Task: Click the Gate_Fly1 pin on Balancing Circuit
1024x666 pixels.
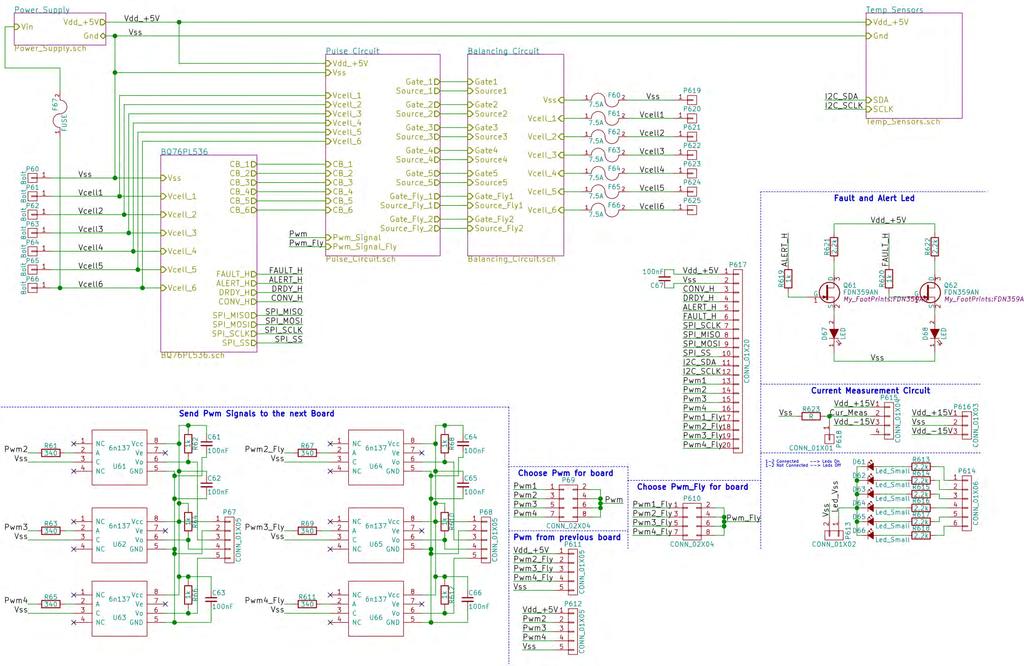Action: click(x=490, y=196)
